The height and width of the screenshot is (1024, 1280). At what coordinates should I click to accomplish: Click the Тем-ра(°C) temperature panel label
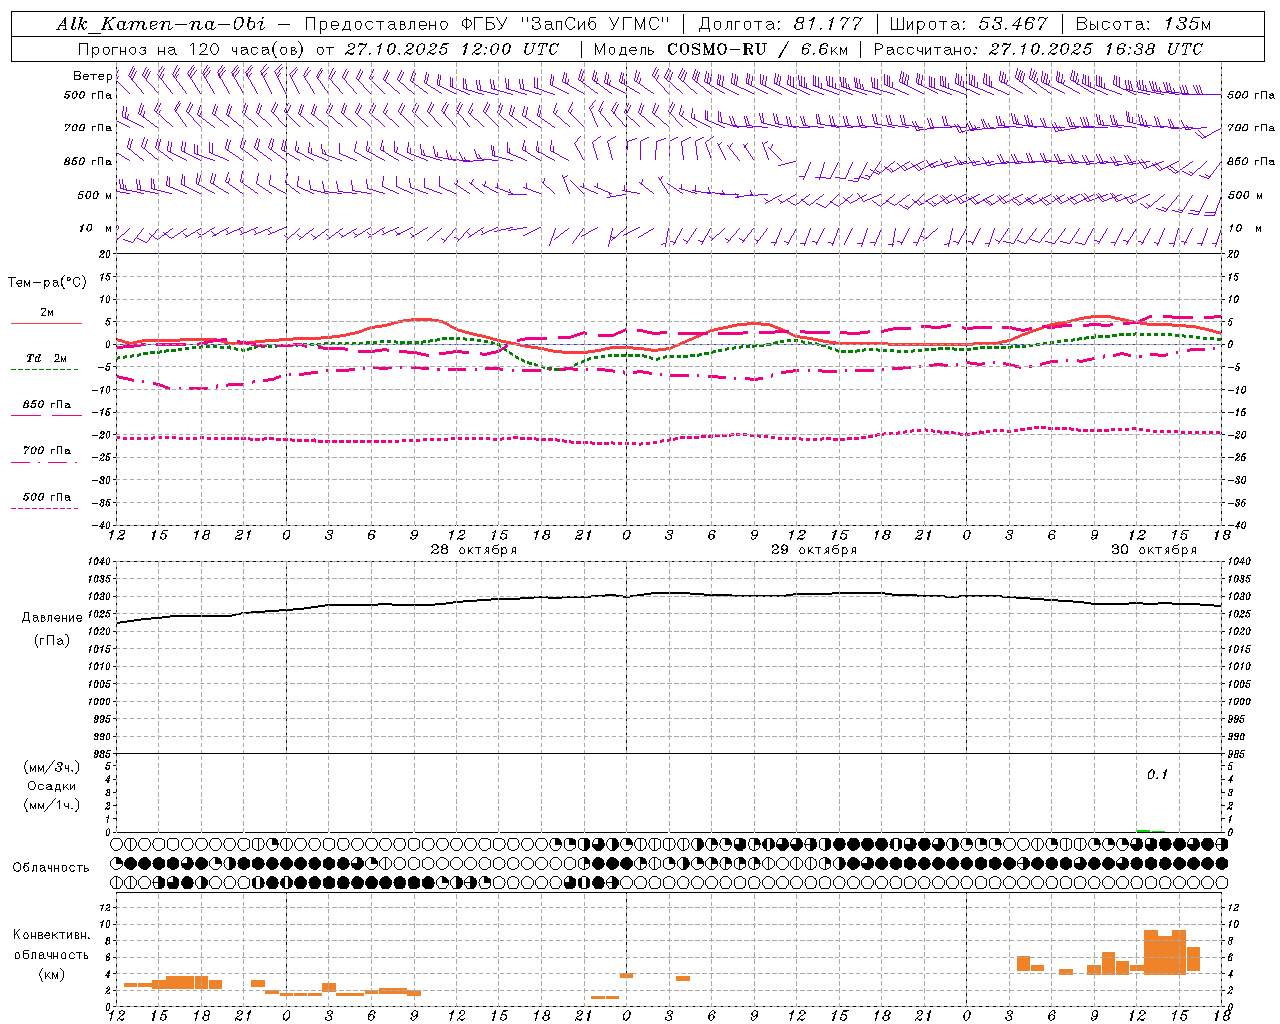point(47,283)
